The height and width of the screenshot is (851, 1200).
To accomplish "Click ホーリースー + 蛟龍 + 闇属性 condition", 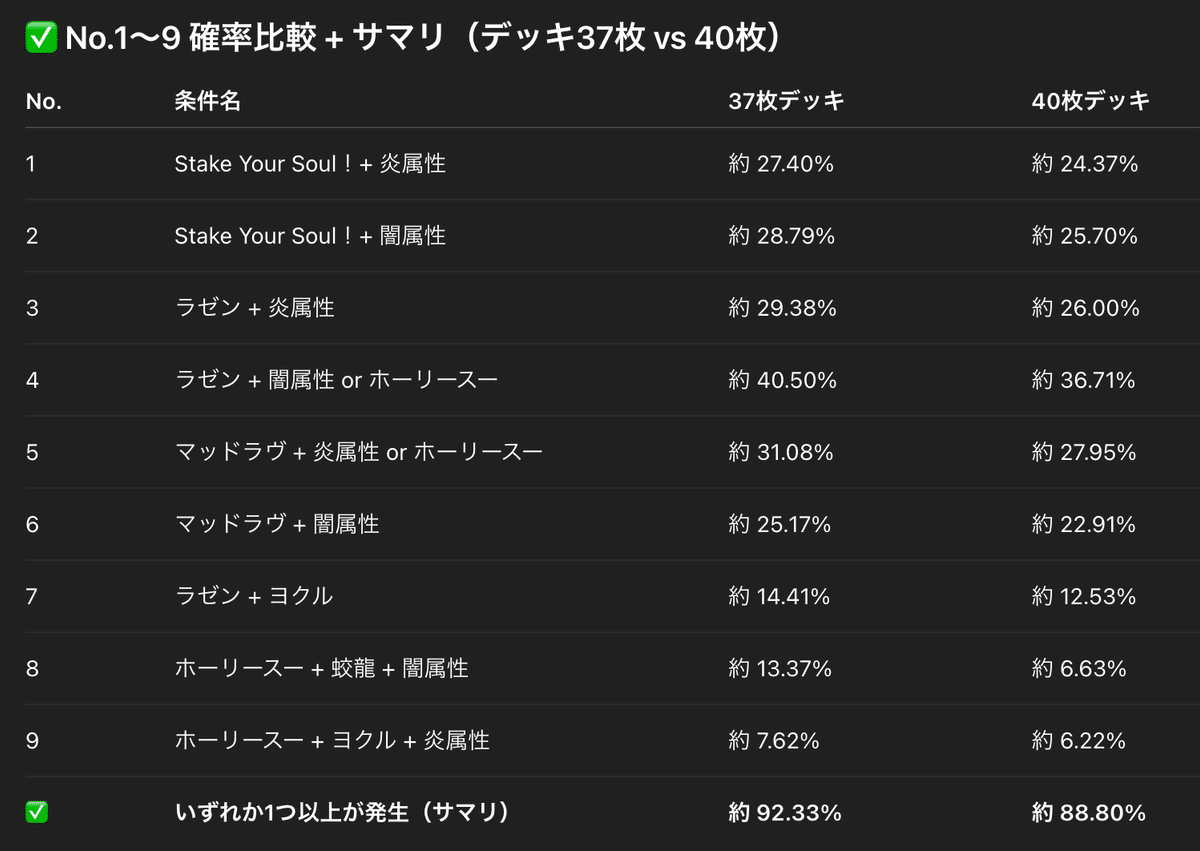I will coord(321,668).
